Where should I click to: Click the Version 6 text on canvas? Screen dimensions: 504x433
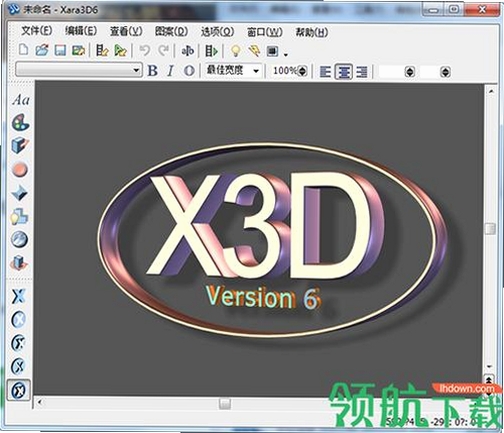coord(263,298)
